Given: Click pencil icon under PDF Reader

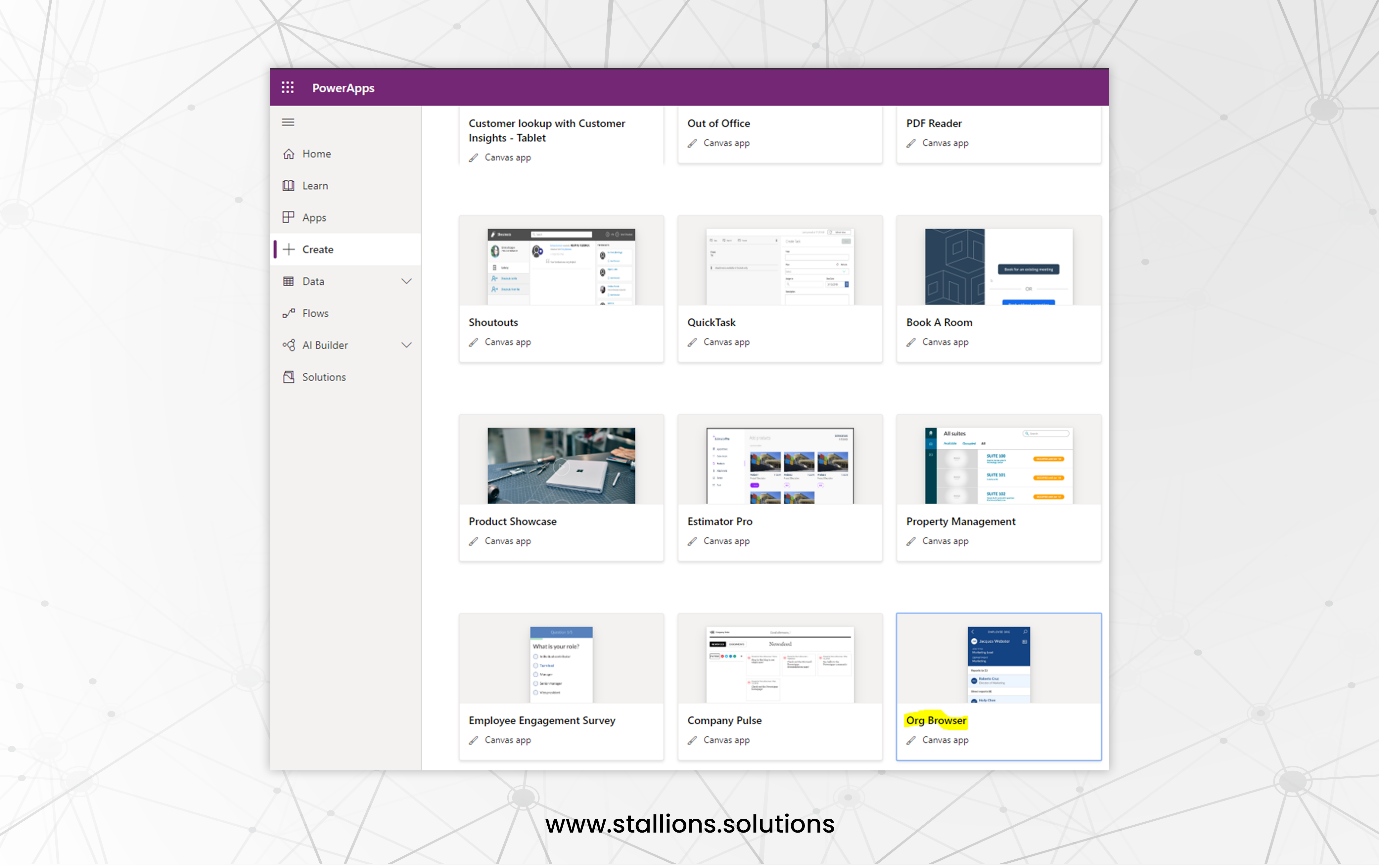Looking at the screenshot, I should pos(912,143).
